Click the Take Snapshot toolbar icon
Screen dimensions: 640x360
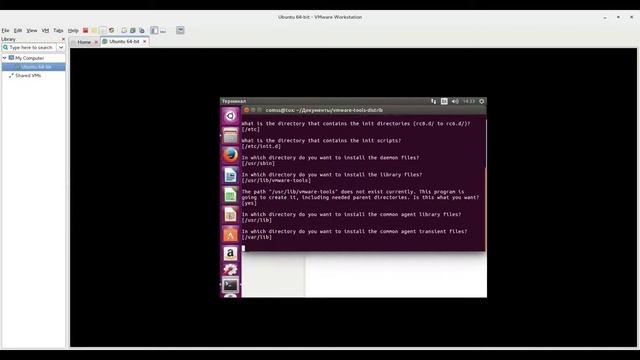coord(124,31)
